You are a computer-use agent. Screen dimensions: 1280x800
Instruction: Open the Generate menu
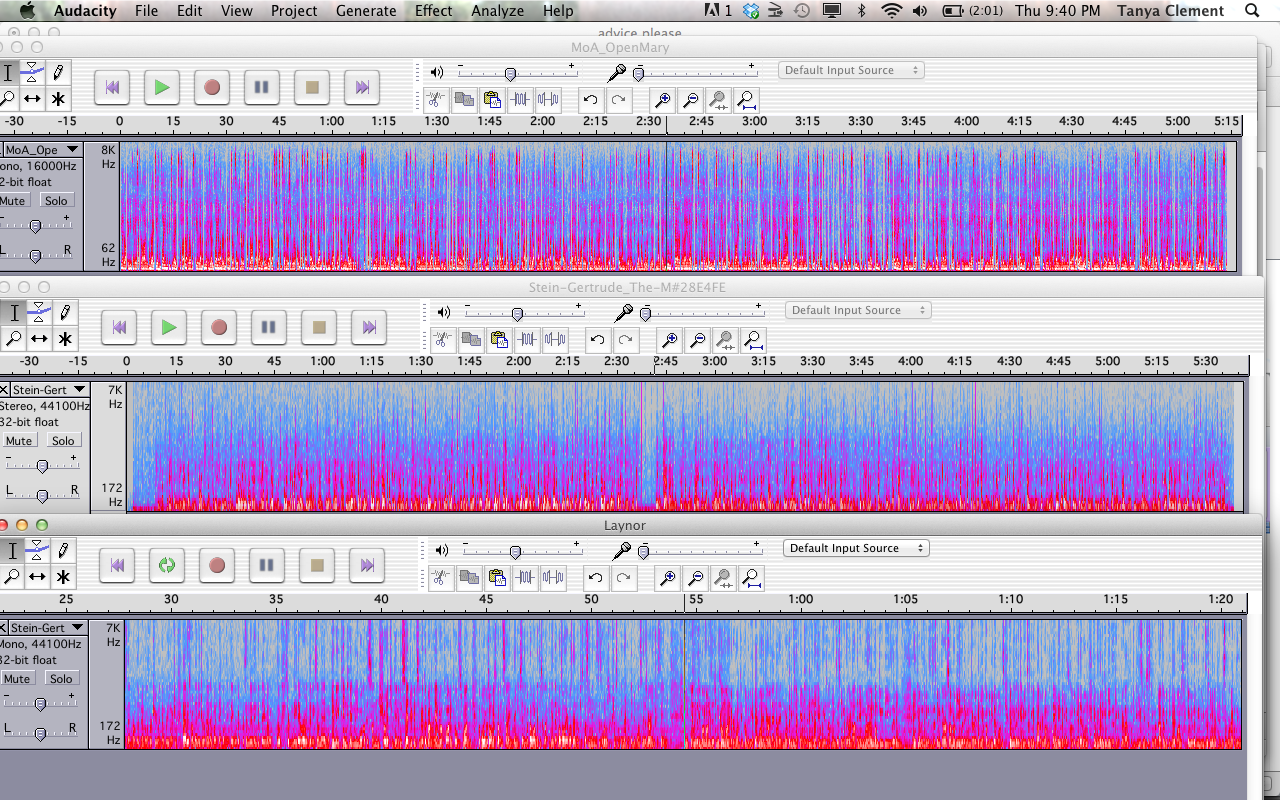[x=366, y=11]
